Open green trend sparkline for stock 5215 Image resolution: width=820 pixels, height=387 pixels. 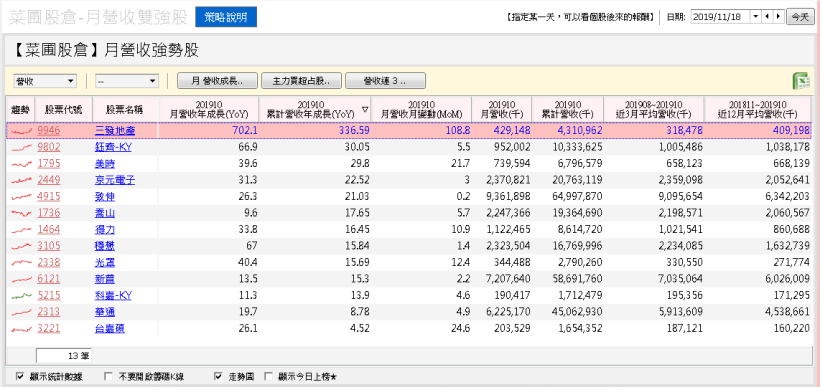click(x=21, y=296)
